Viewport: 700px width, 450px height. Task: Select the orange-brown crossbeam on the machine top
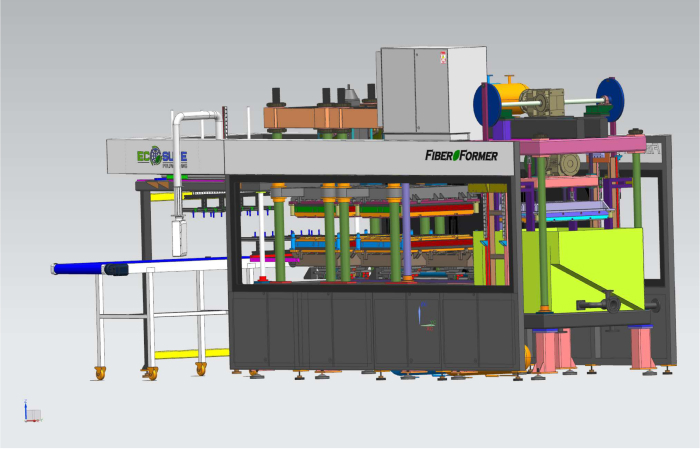[321, 118]
